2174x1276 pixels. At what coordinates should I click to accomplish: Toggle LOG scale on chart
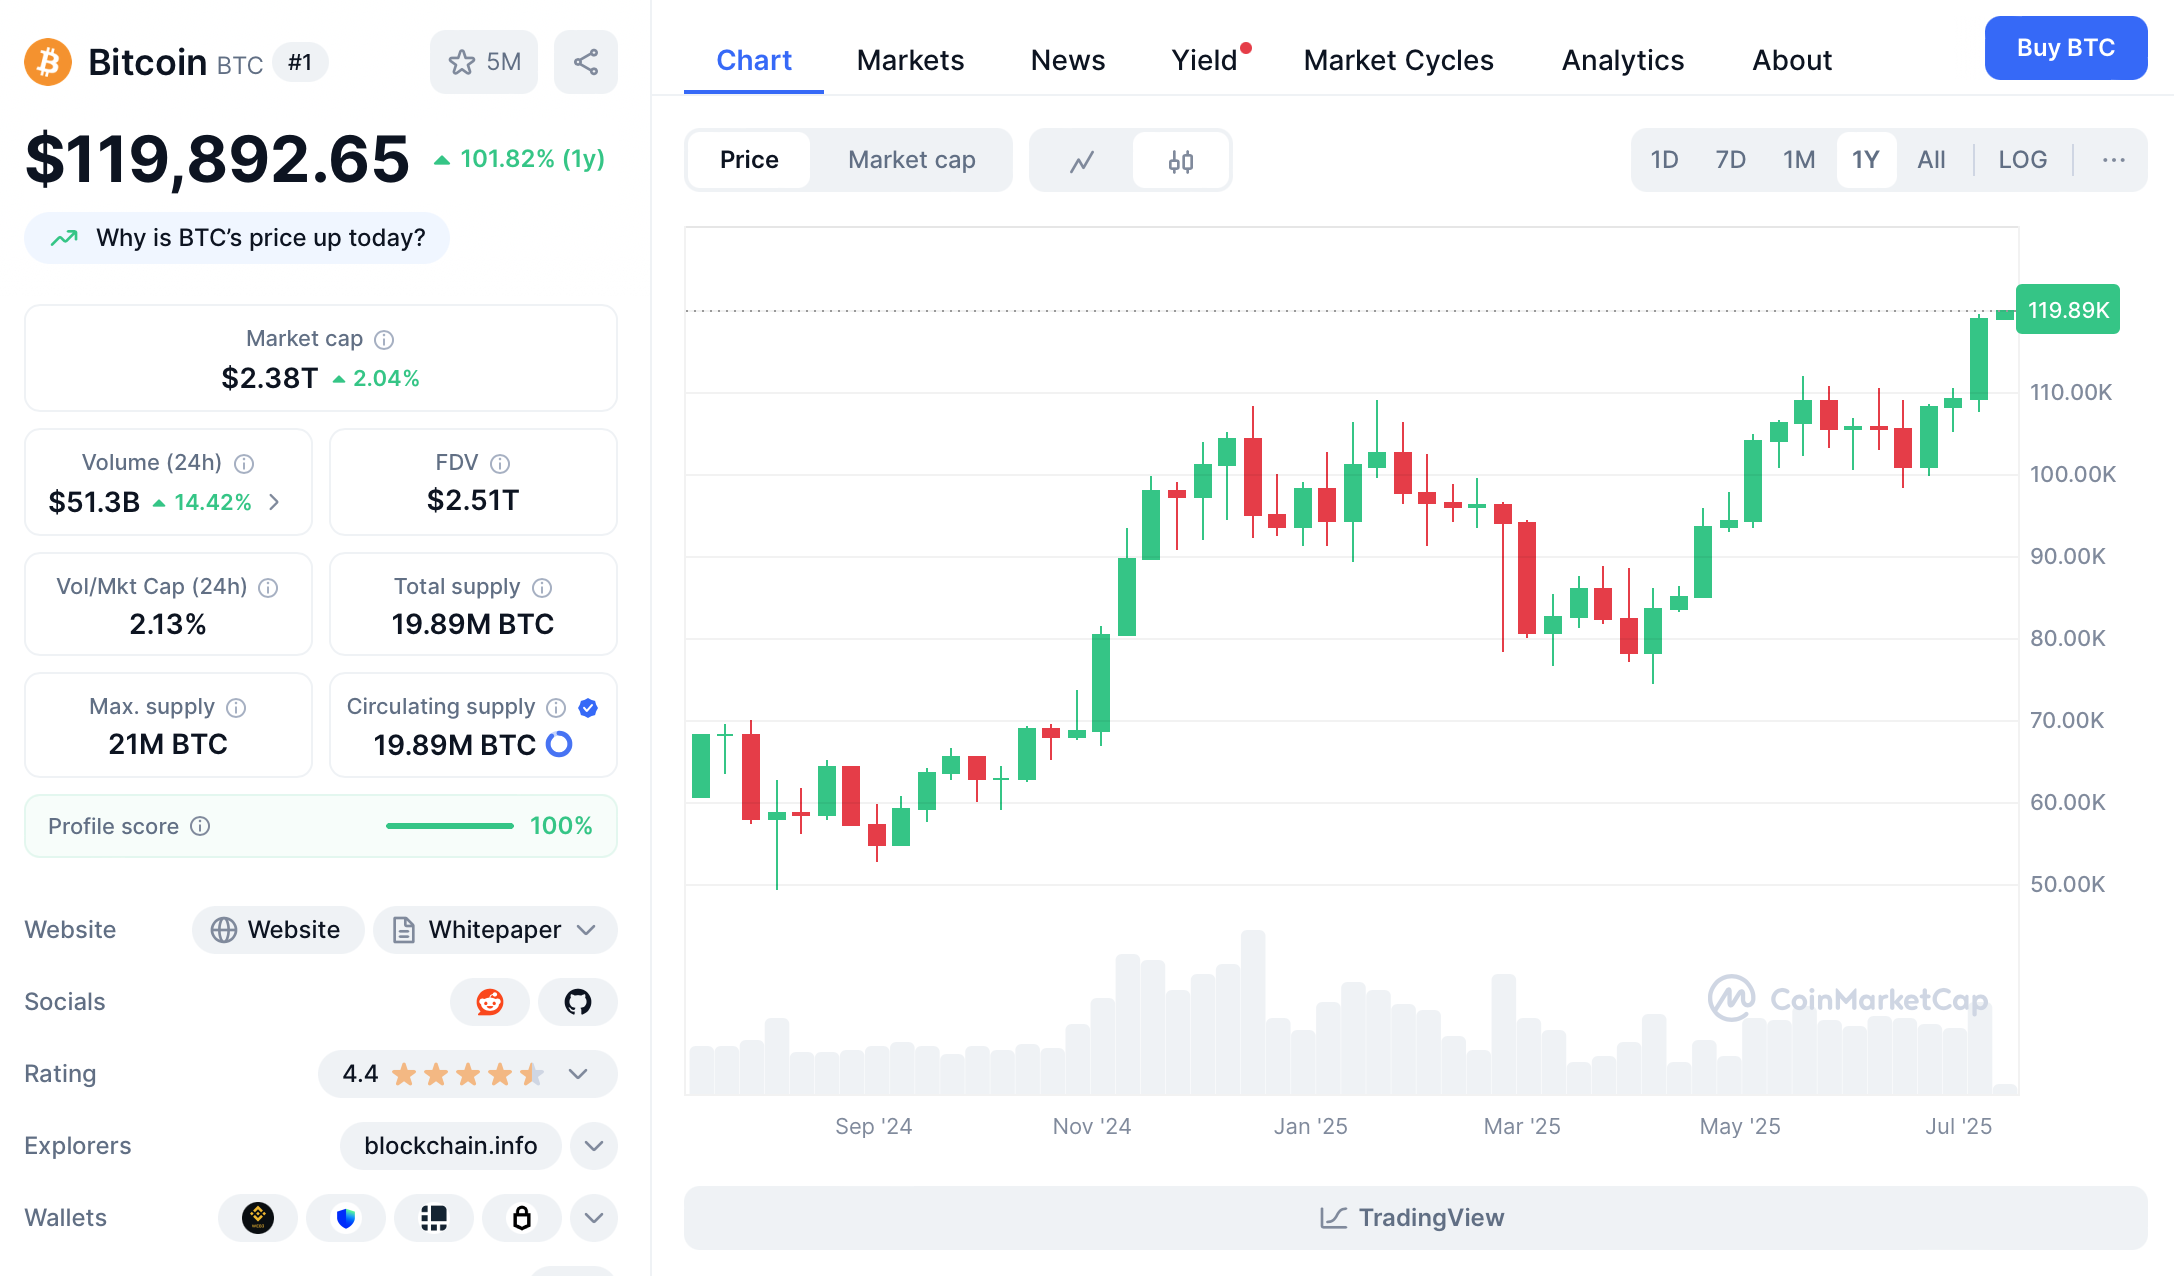pyautogui.click(x=2022, y=160)
